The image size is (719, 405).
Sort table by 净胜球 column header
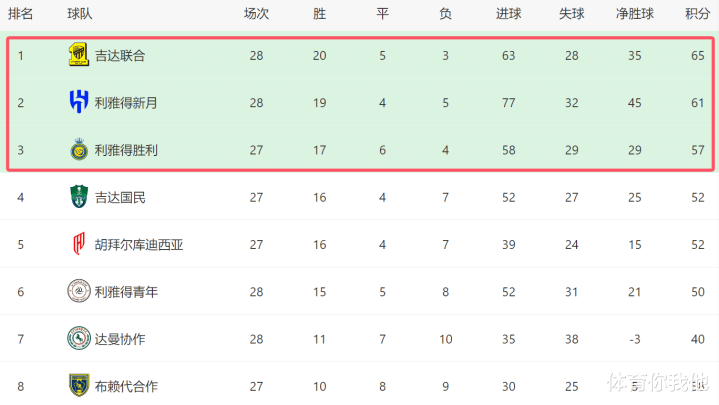635,14
